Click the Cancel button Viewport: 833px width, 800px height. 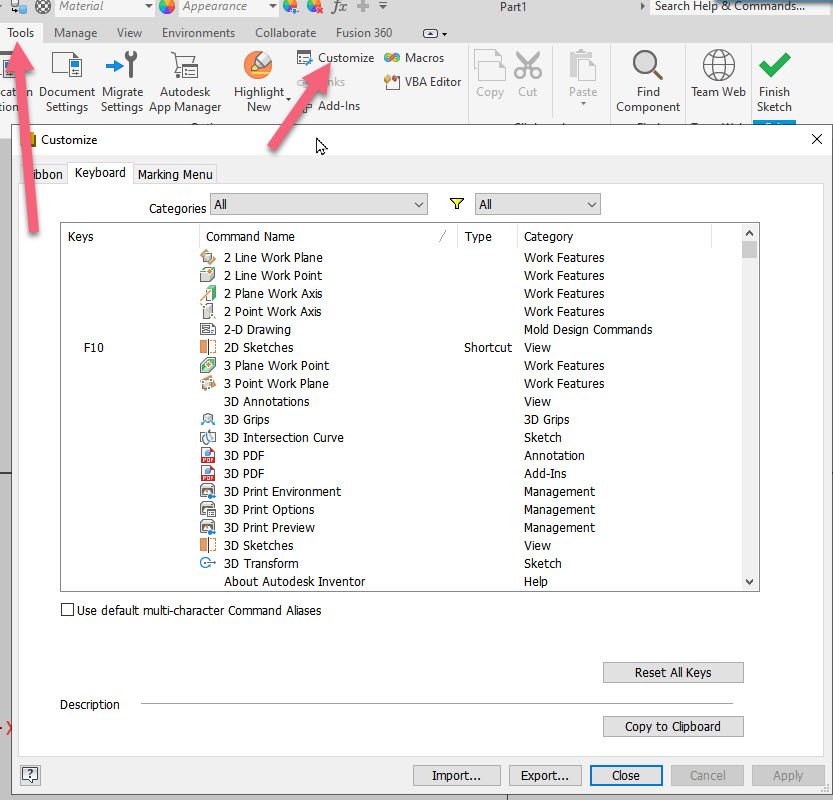tap(707, 775)
